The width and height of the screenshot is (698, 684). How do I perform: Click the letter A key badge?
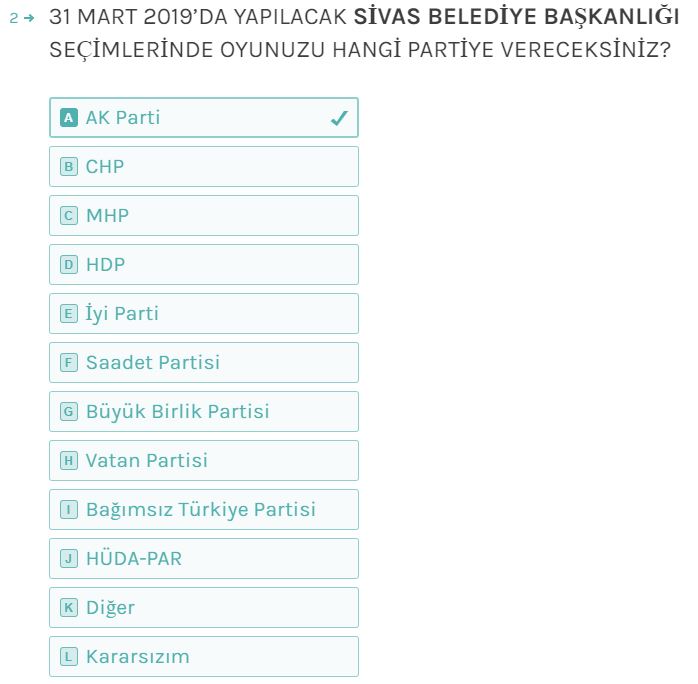(69, 118)
